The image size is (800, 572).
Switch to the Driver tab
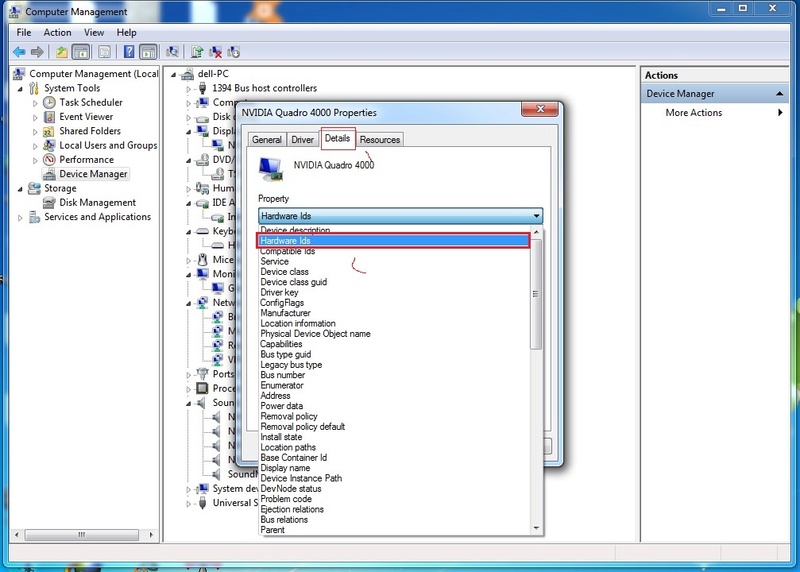tap(303, 139)
